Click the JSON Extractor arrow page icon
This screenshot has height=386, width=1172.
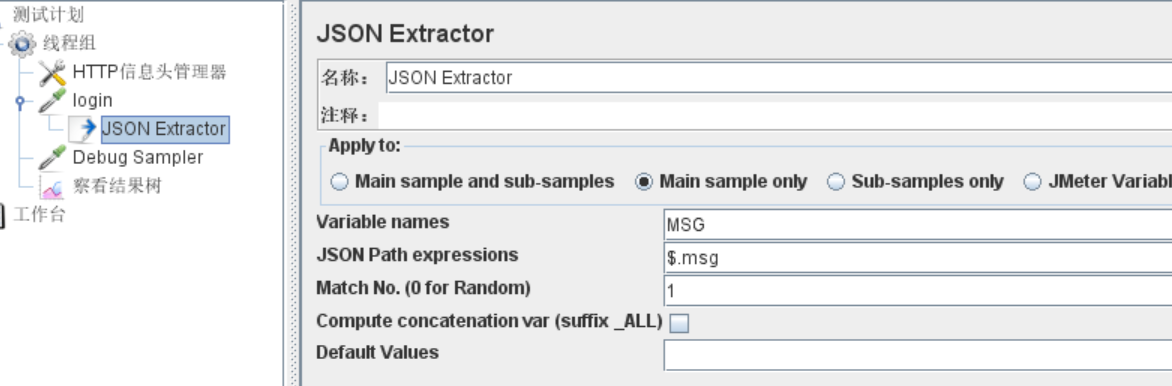[x=83, y=129]
